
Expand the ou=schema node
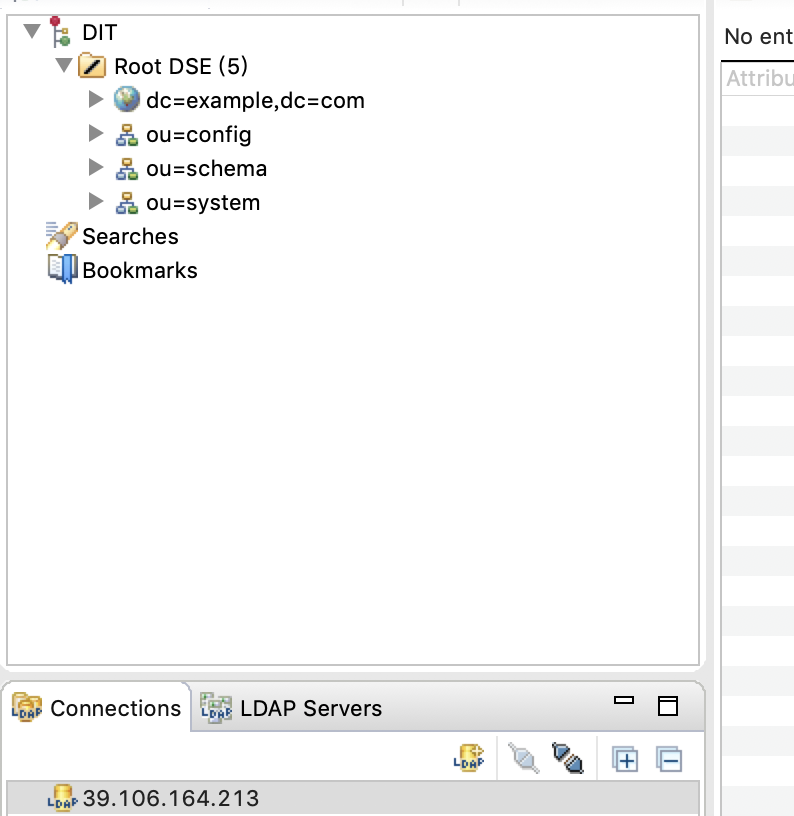[x=95, y=168]
